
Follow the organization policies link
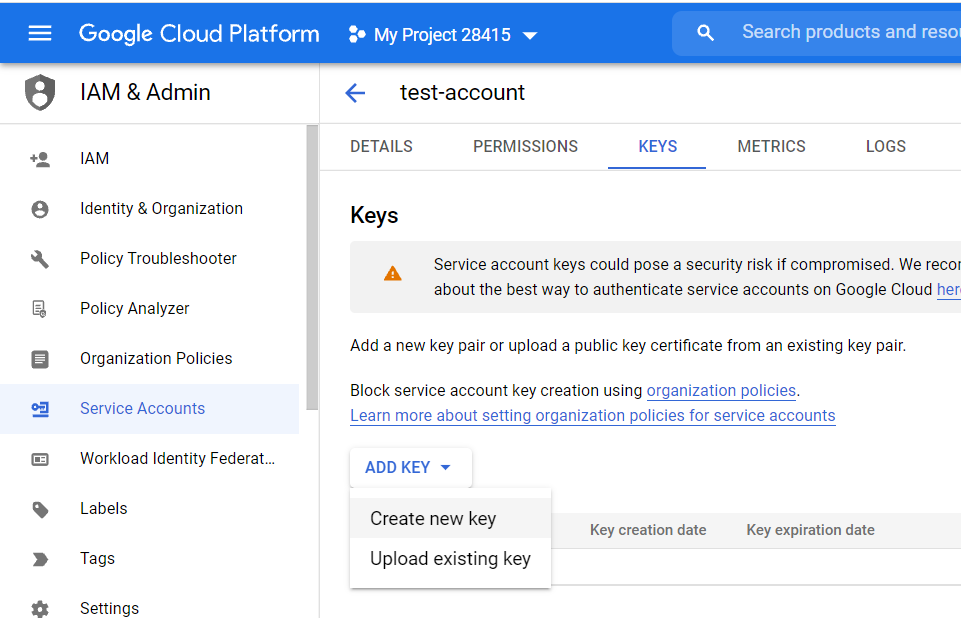721,391
